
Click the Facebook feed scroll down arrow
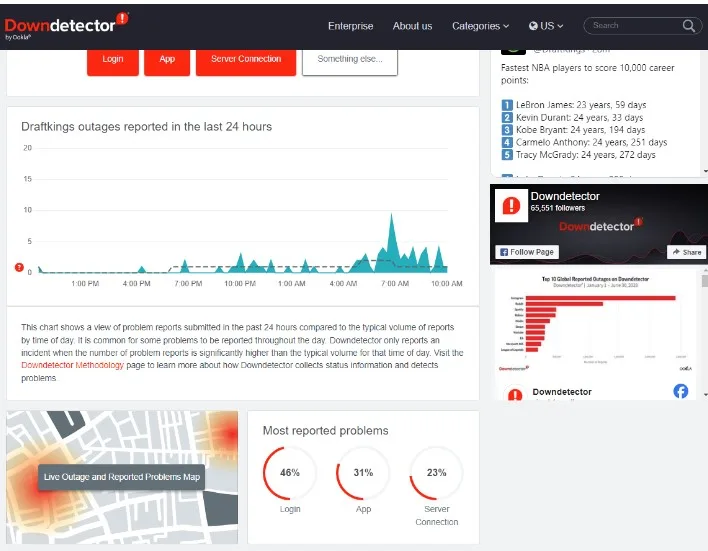tap(705, 395)
